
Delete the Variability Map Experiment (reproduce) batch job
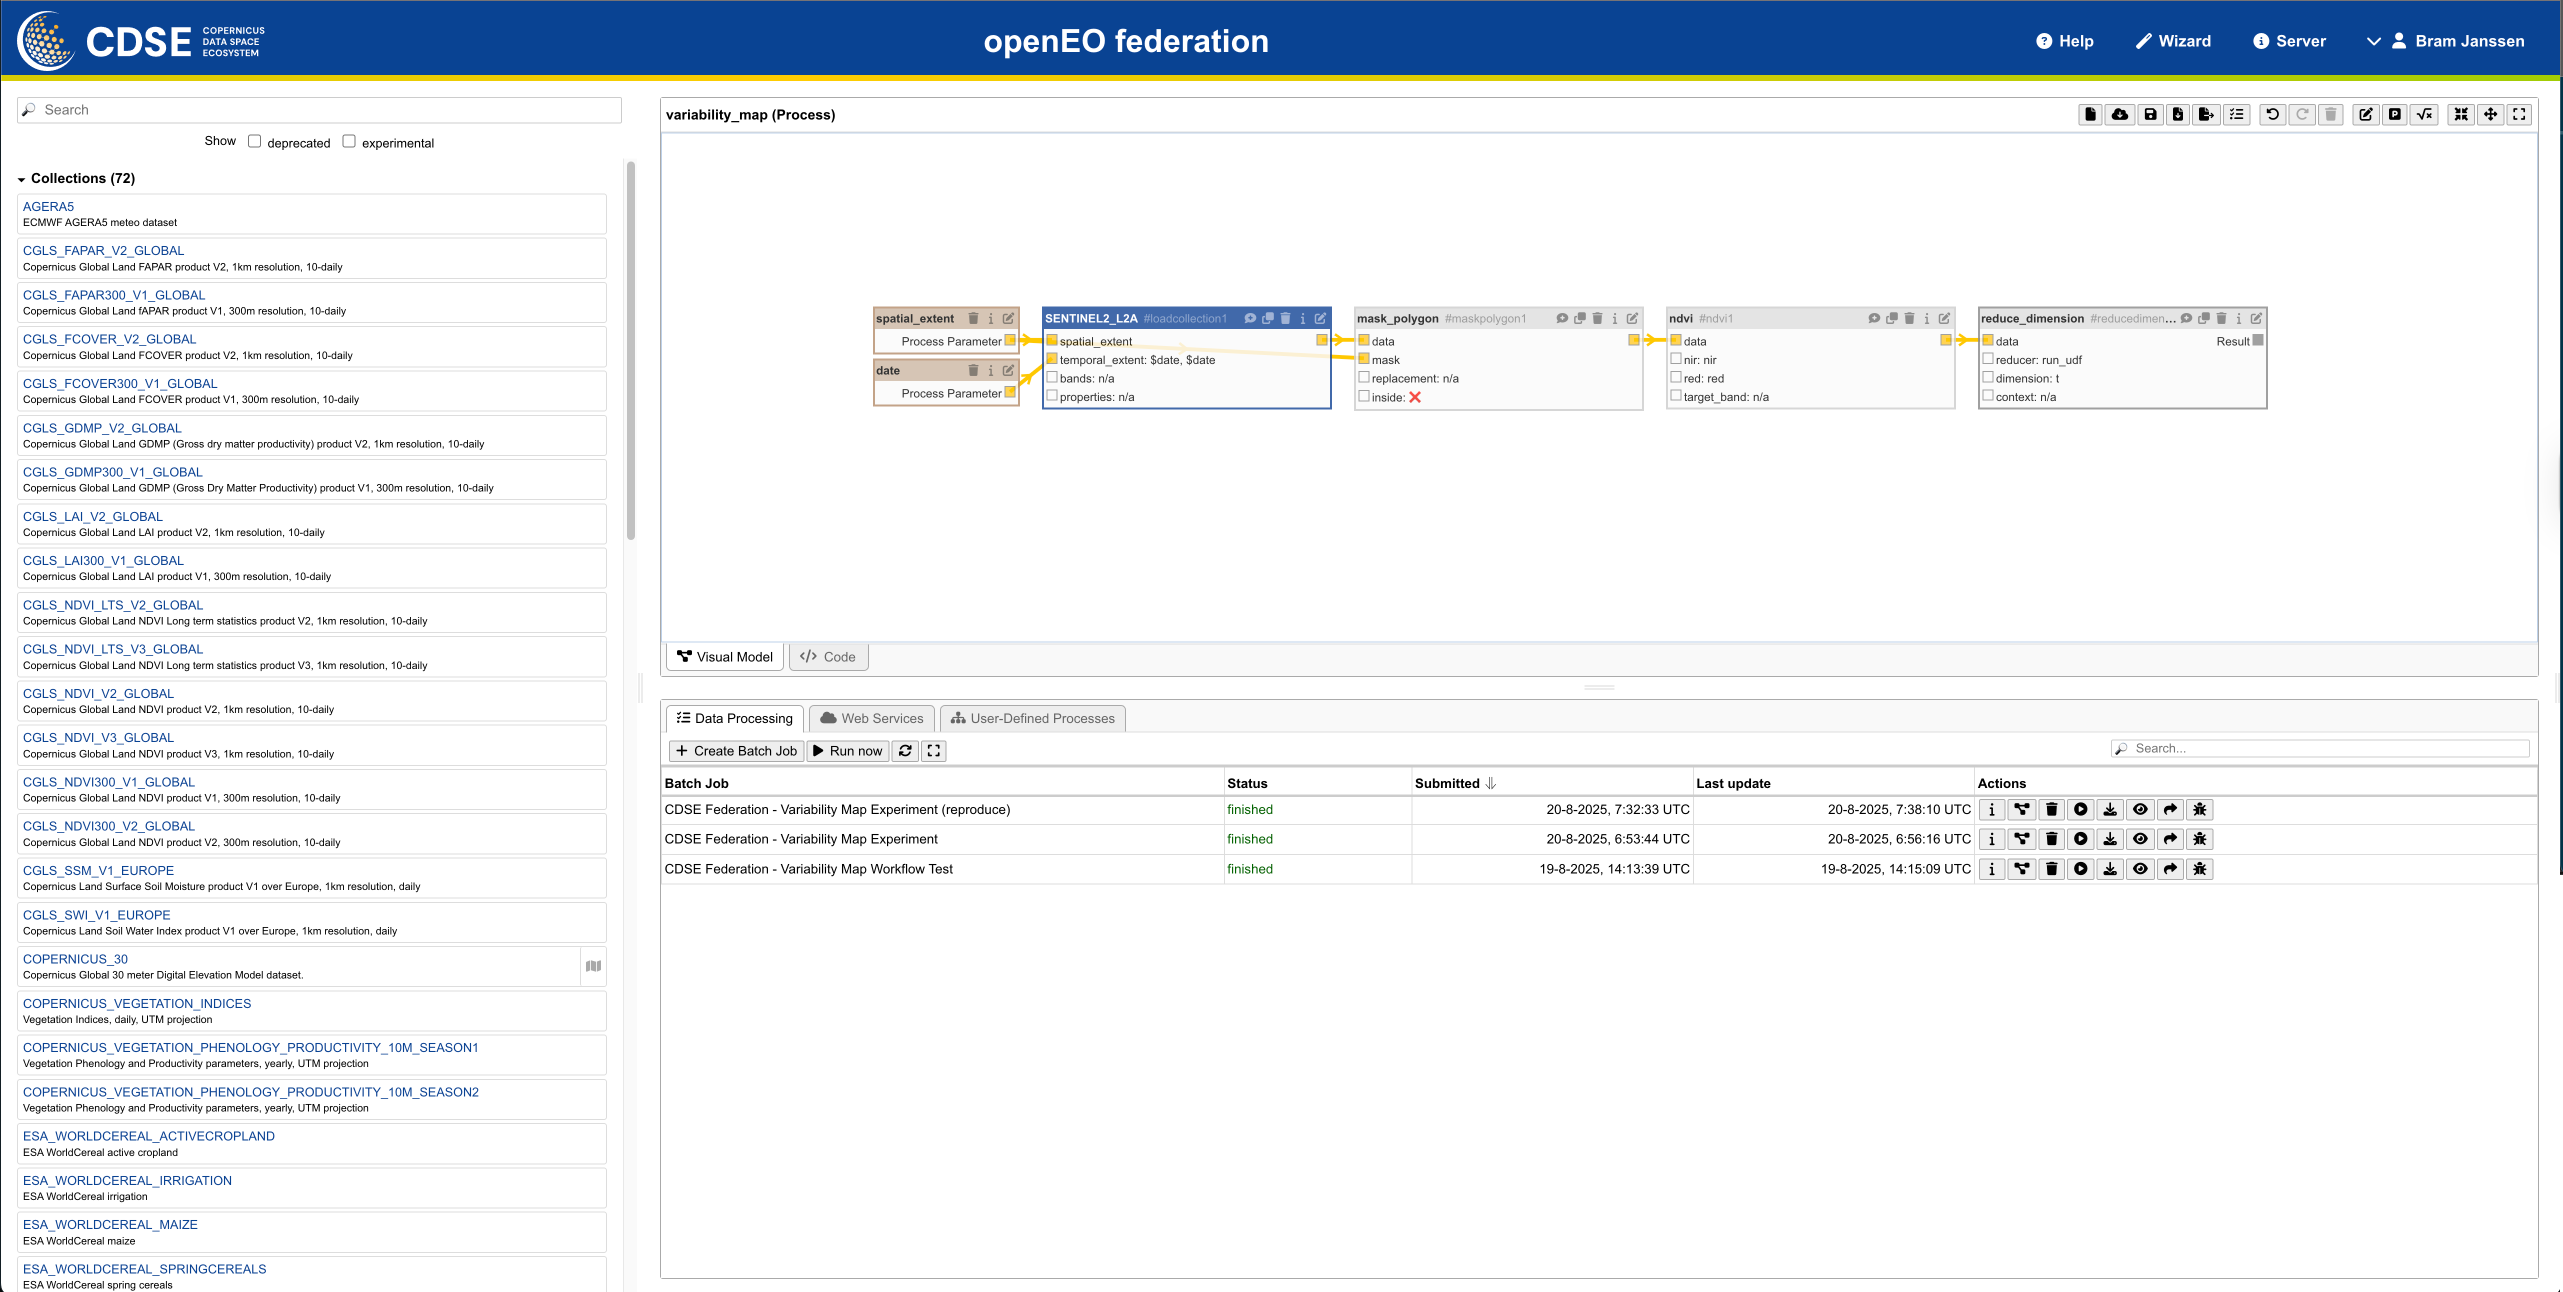point(2051,810)
